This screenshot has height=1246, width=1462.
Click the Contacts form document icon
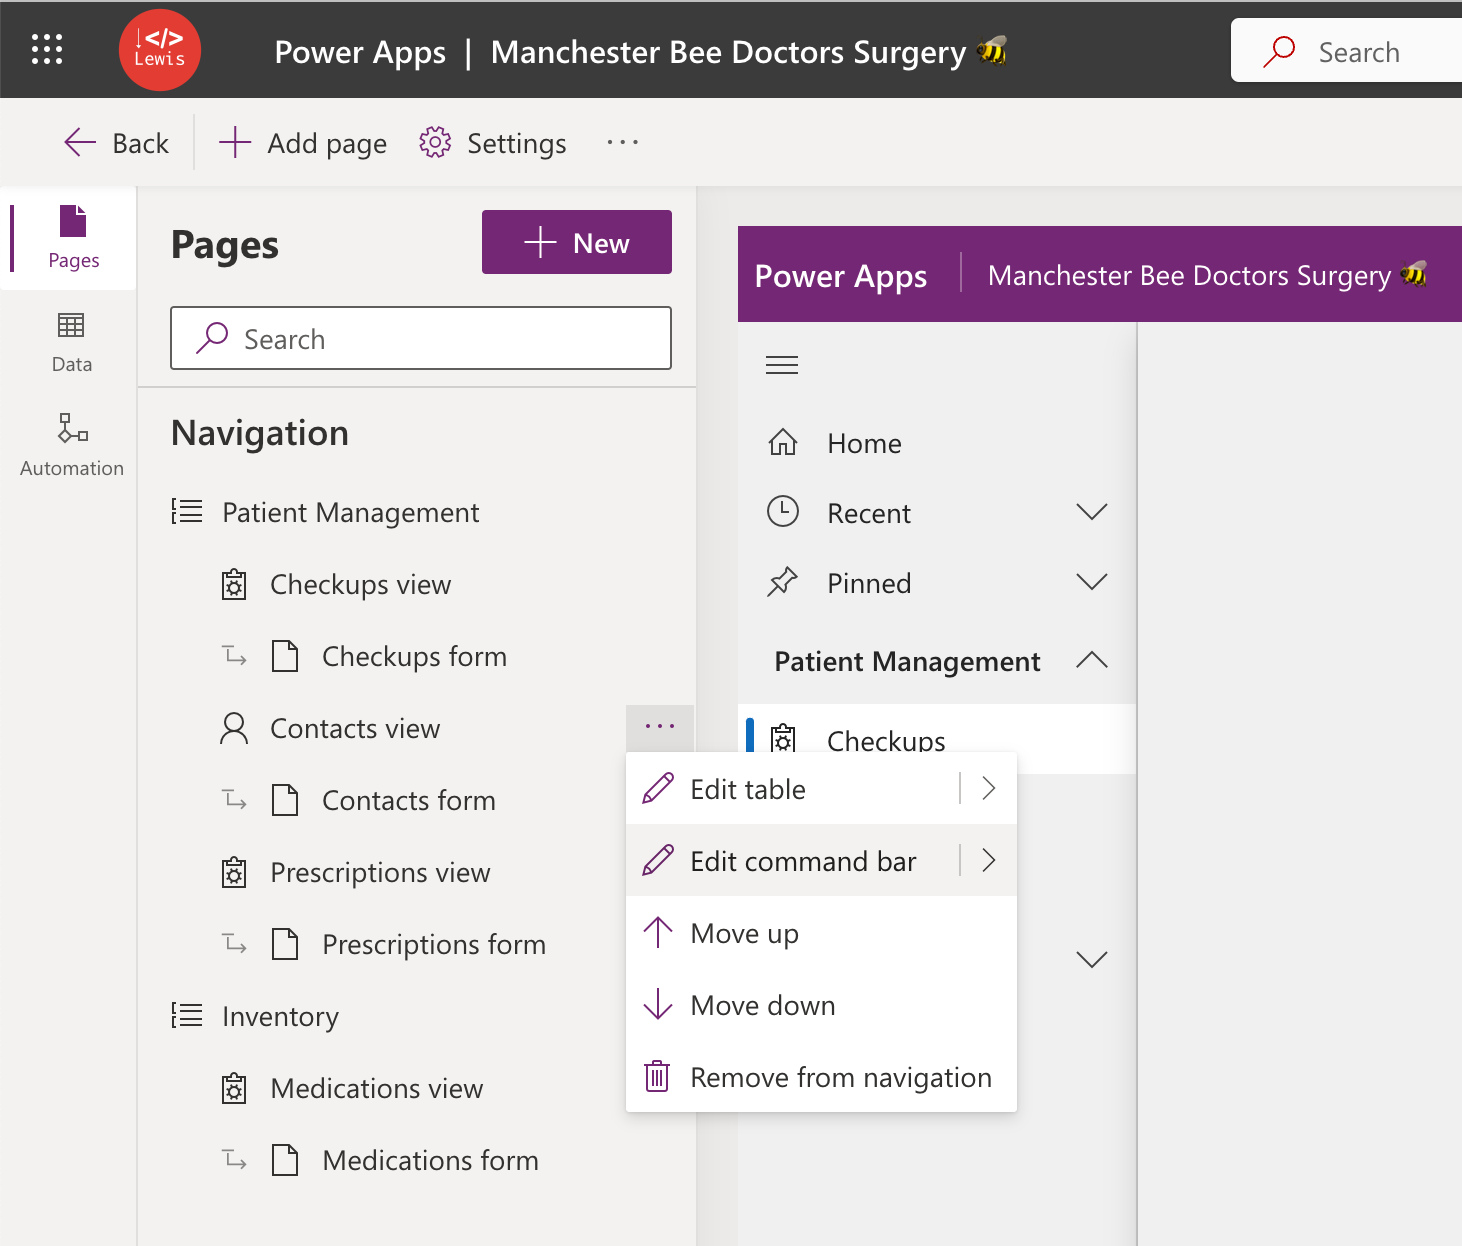pyautogui.click(x=286, y=800)
